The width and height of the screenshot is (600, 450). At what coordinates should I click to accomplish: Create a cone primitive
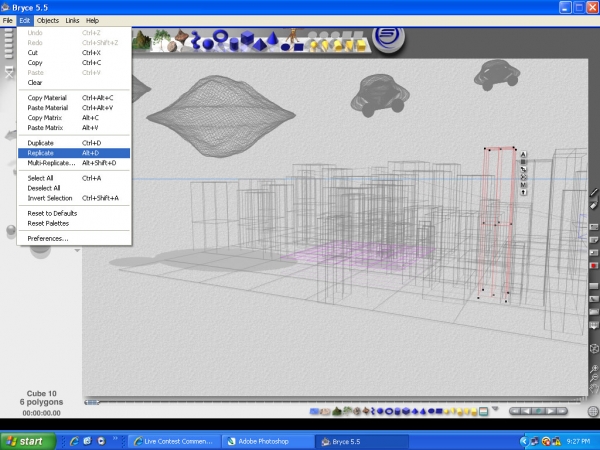click(272, 38)
